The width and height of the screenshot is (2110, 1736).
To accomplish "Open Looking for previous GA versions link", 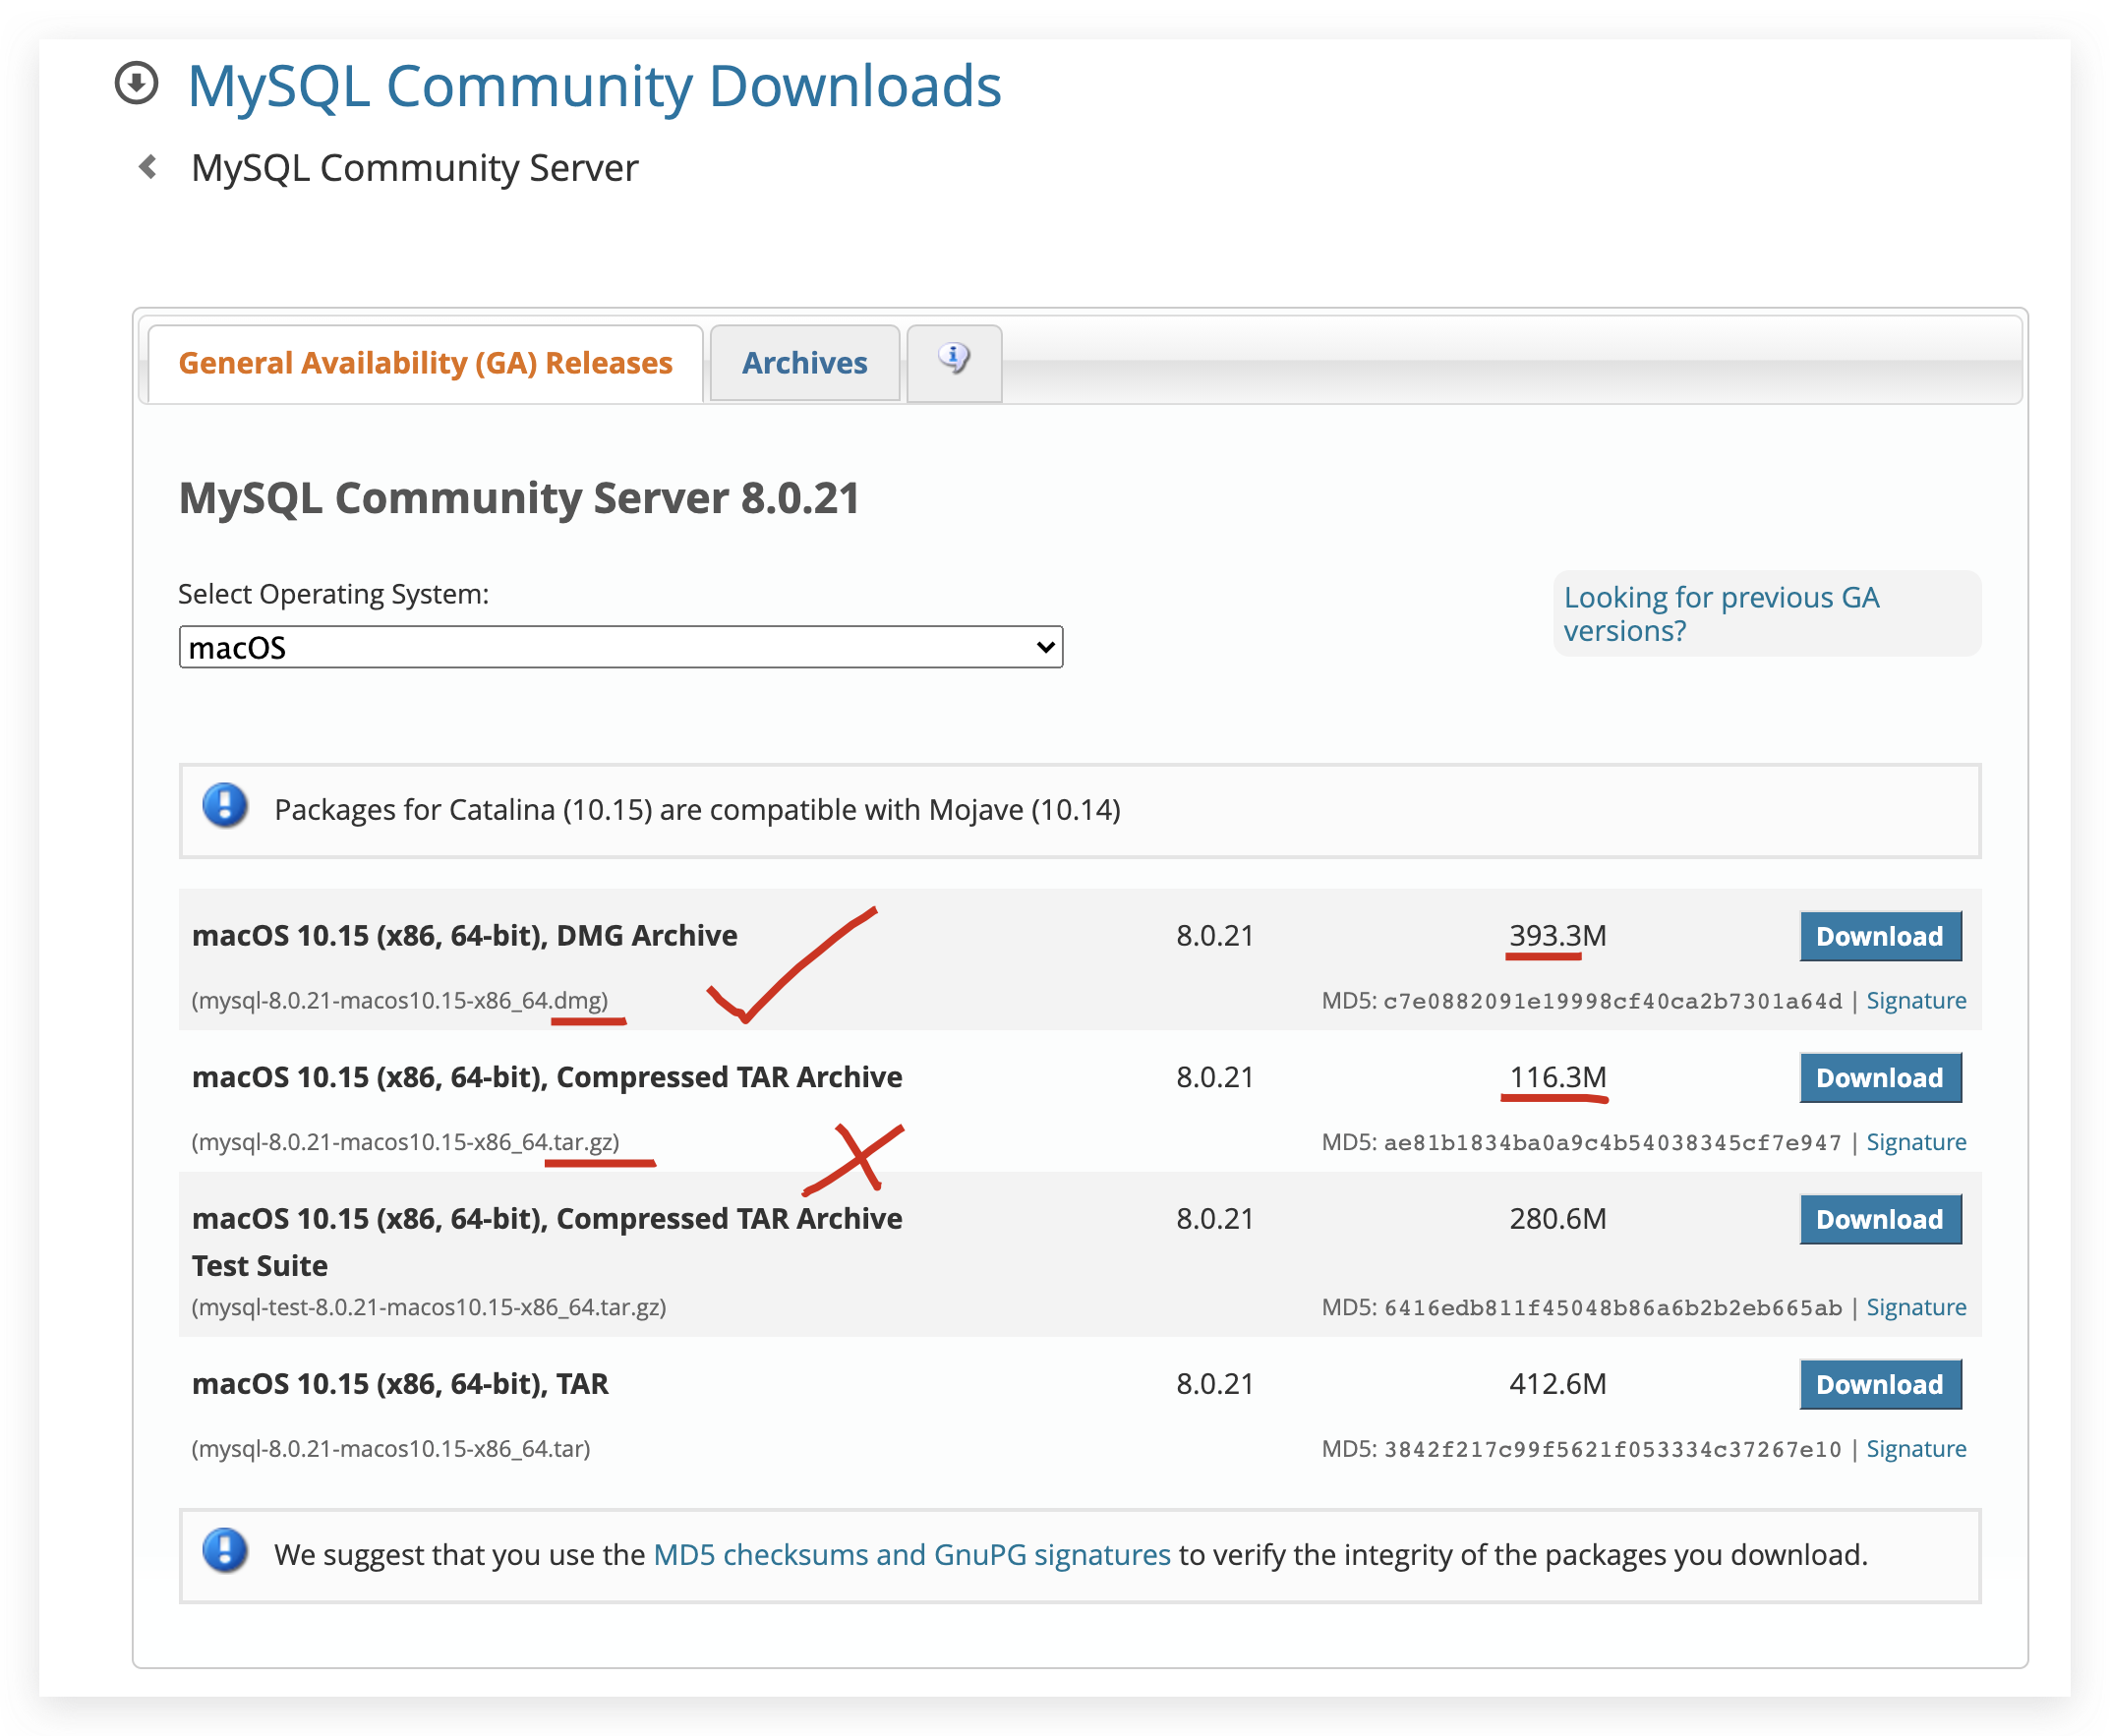I will point(1721,614).
